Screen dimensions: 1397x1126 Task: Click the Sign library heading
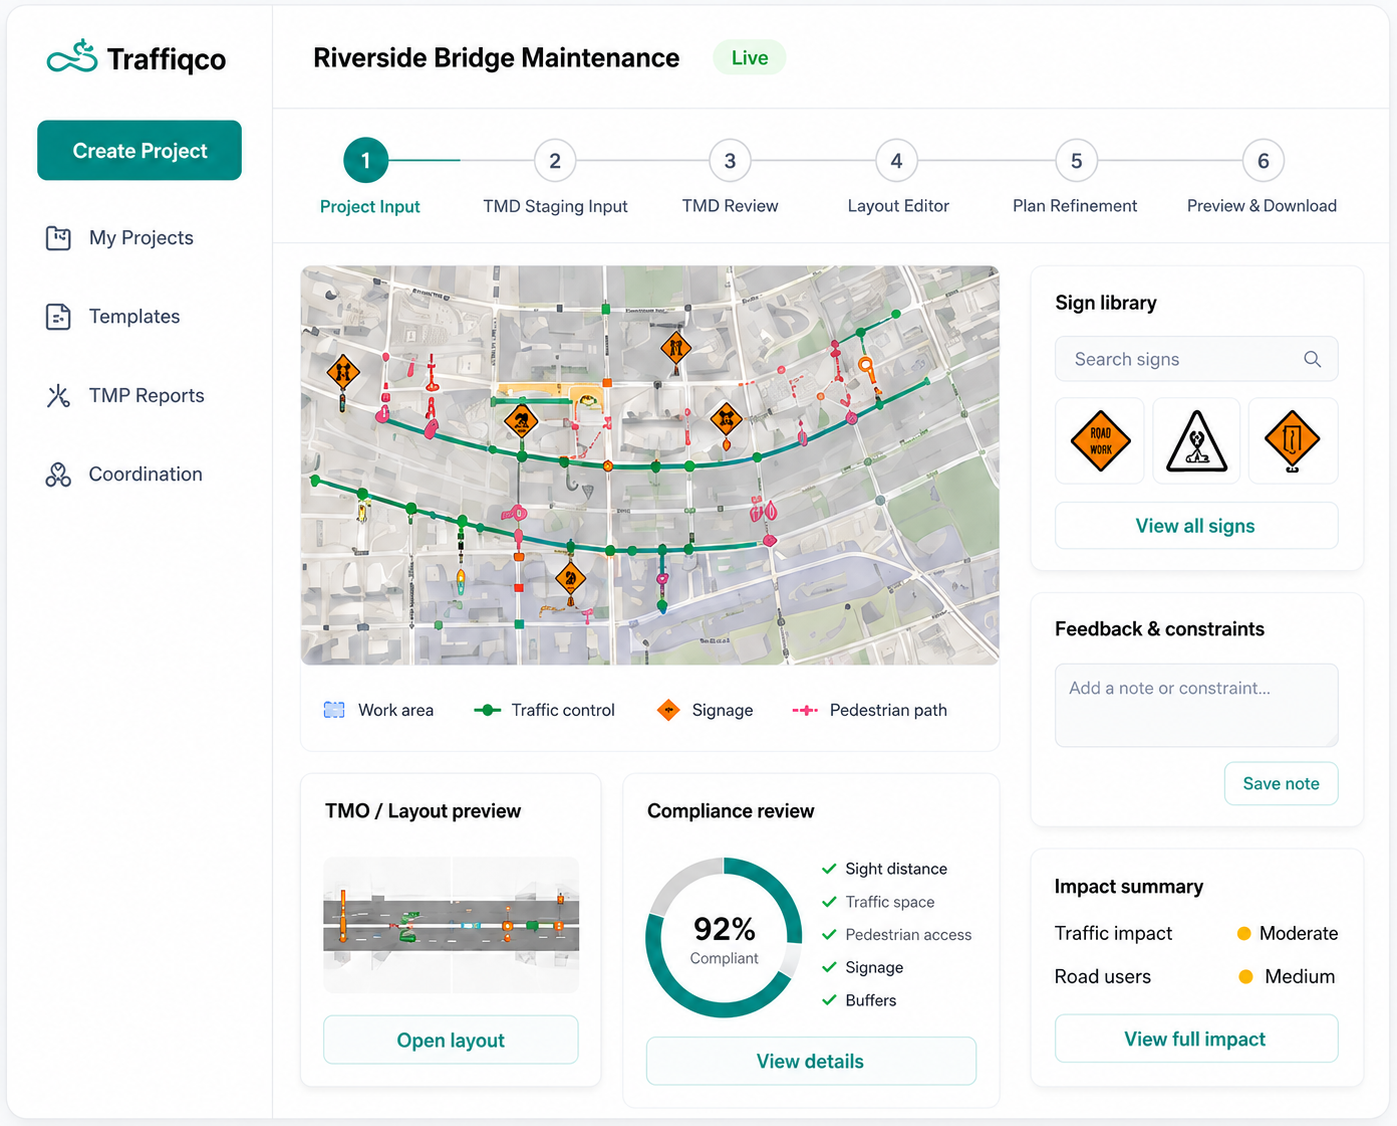click(x=1105, y=303)
